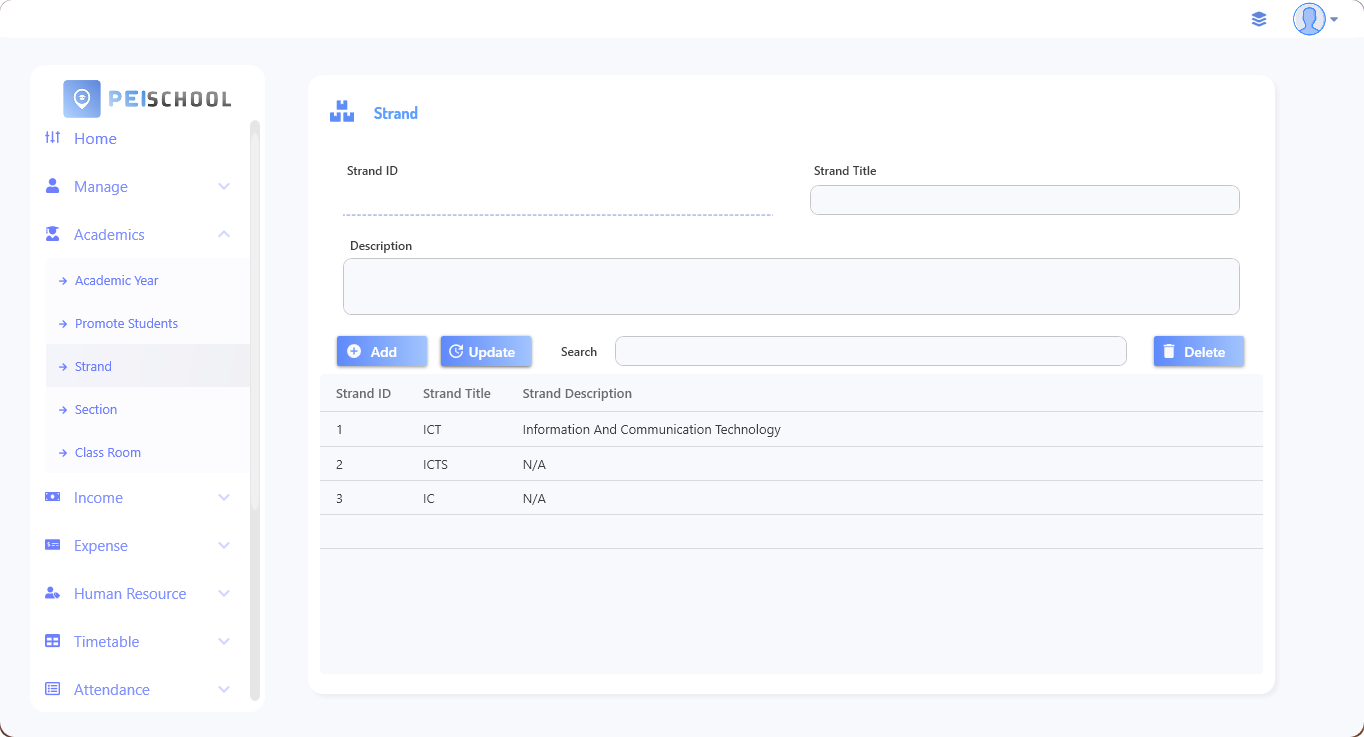Click inside the Search box

[870, 352]
